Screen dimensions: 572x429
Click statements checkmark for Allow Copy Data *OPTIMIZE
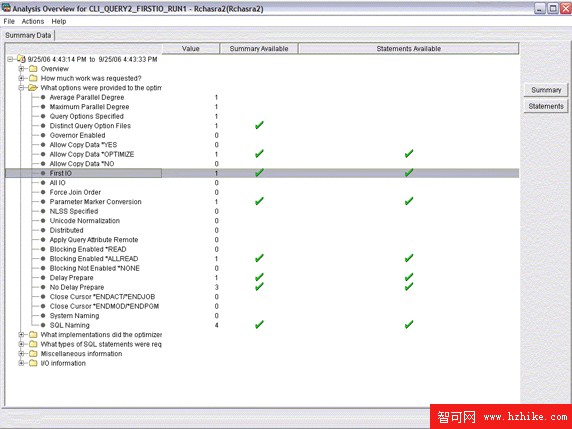tap(409, 154)
